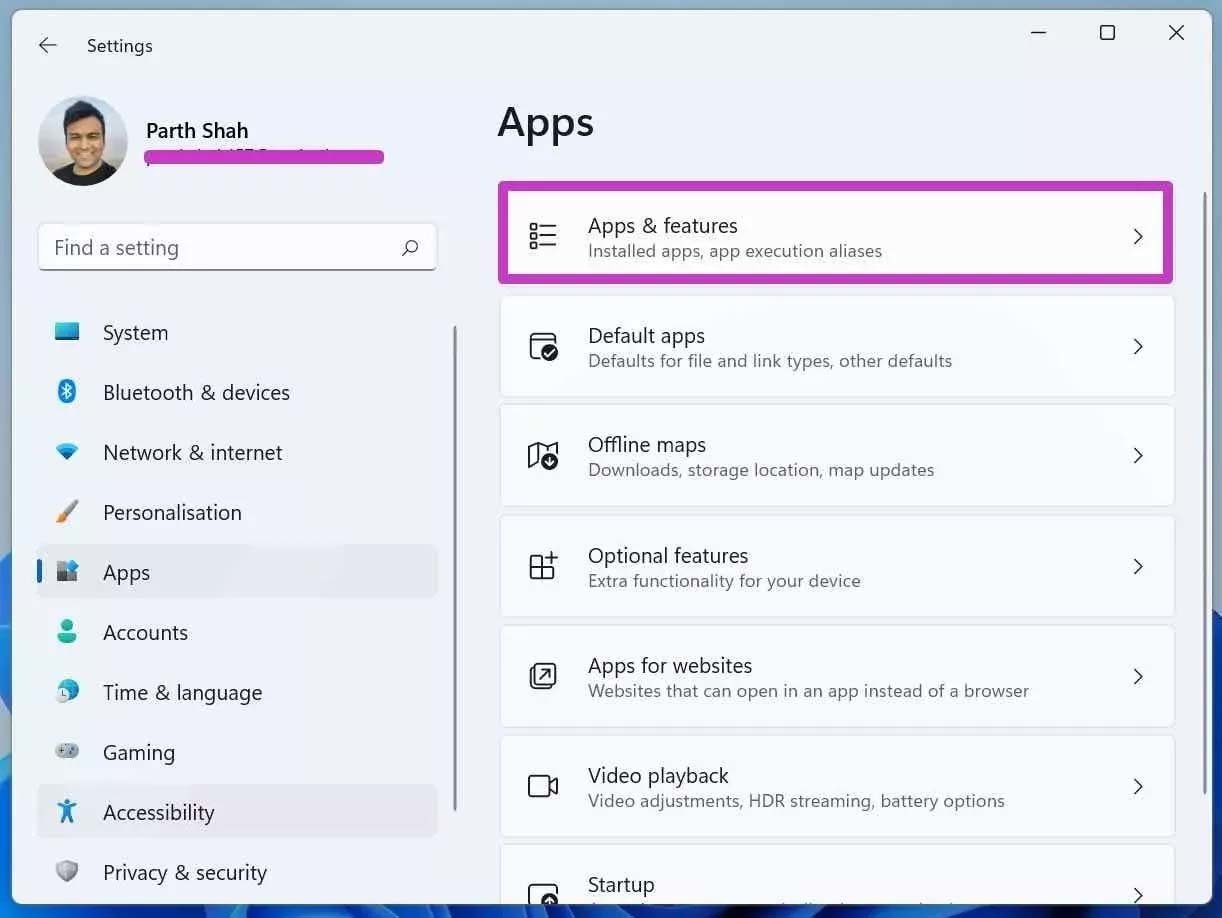Click the Offline maps icon
This screenshot has width=1222, height=918.
[543, 456]
